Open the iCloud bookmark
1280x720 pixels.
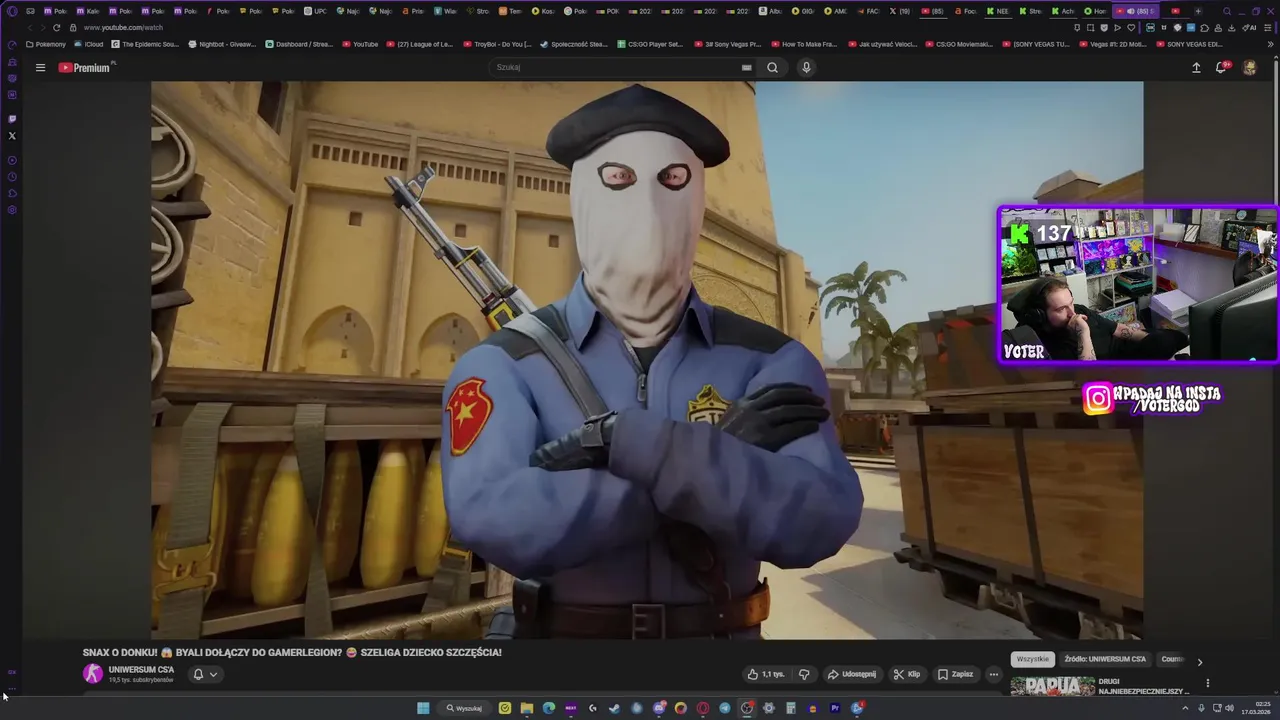[x=89, y=44]
